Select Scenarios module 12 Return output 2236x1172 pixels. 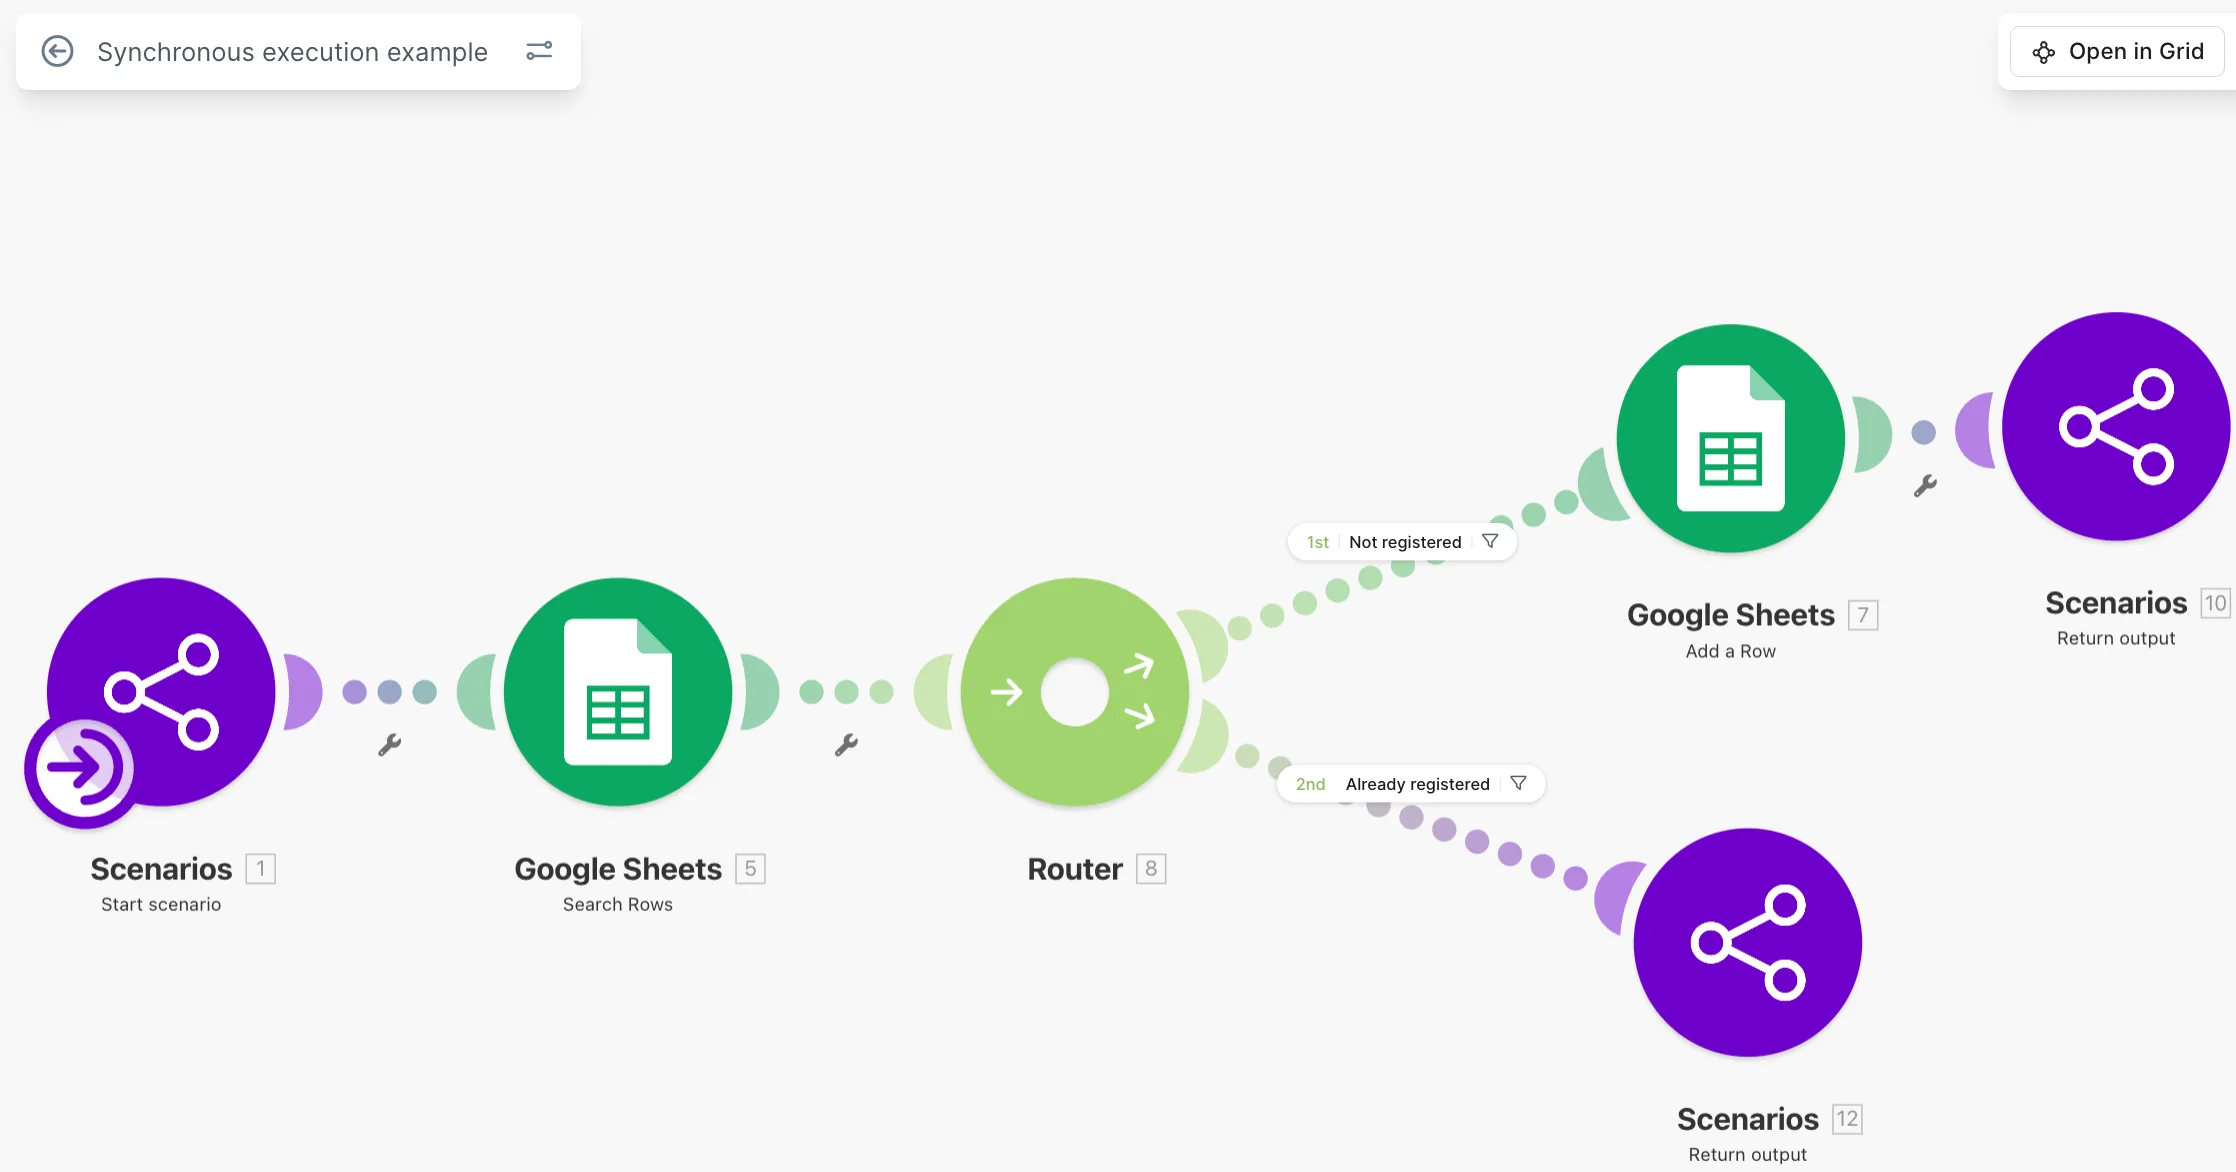click(1748, 942)
